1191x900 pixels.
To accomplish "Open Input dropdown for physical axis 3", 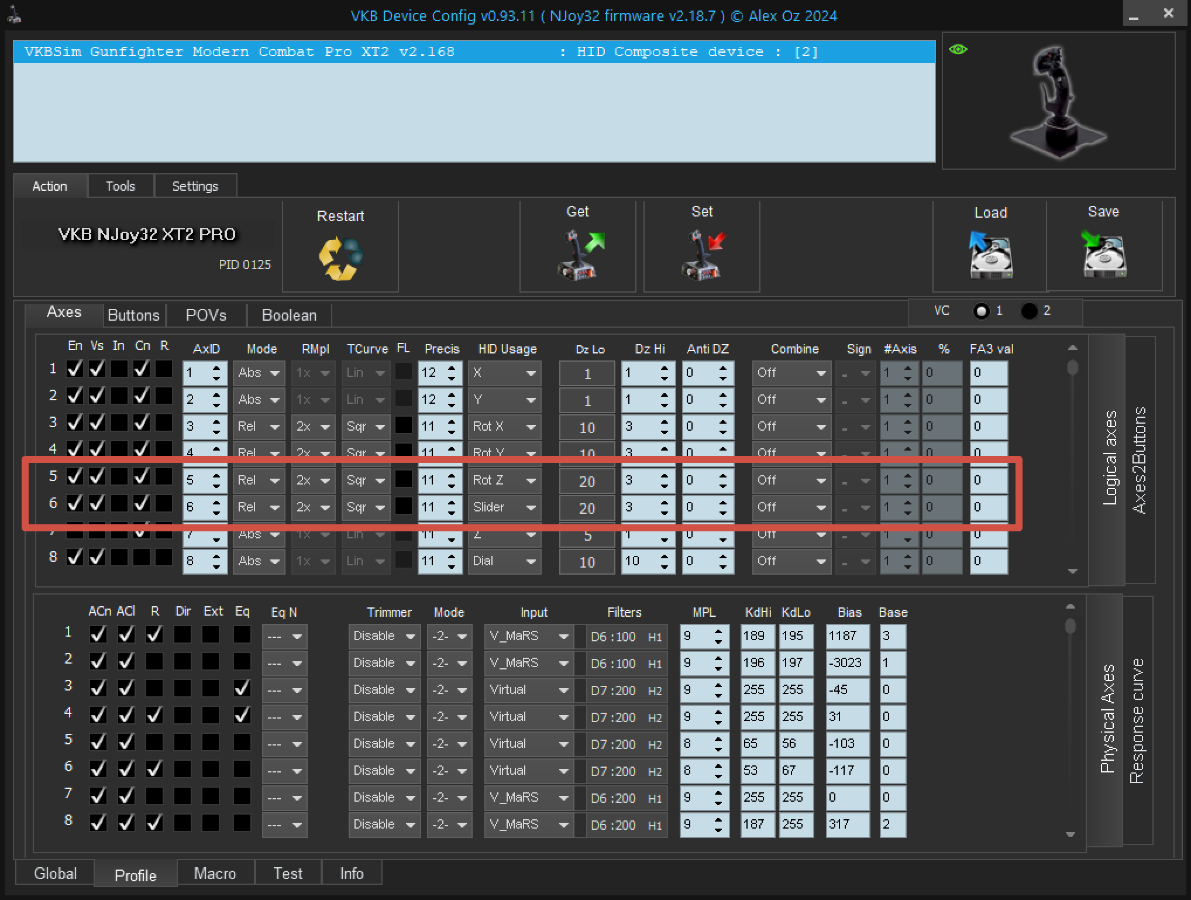I will click(x=529, y=690).
